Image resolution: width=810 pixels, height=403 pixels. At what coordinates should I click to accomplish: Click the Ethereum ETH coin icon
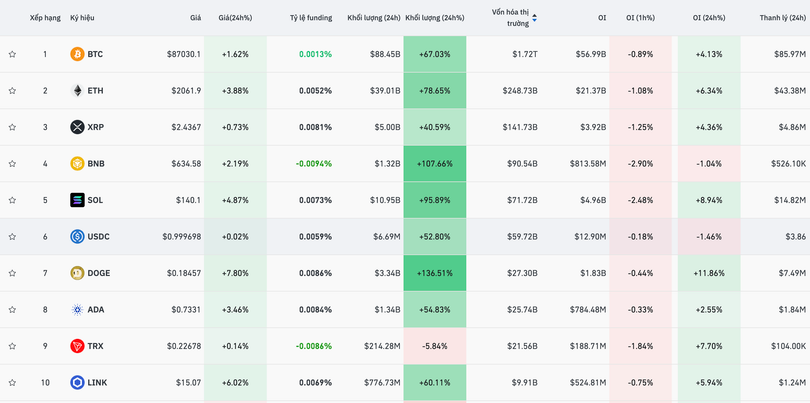[77, 91]
